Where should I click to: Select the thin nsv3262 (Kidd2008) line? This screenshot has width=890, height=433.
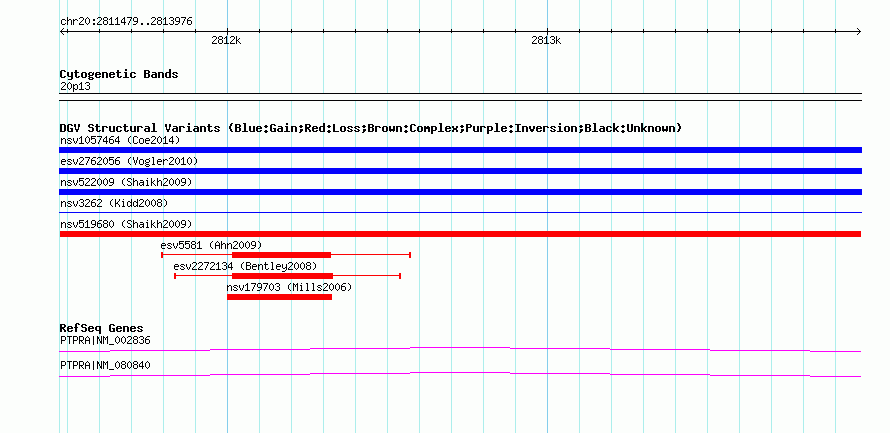(x=460, y=213)
